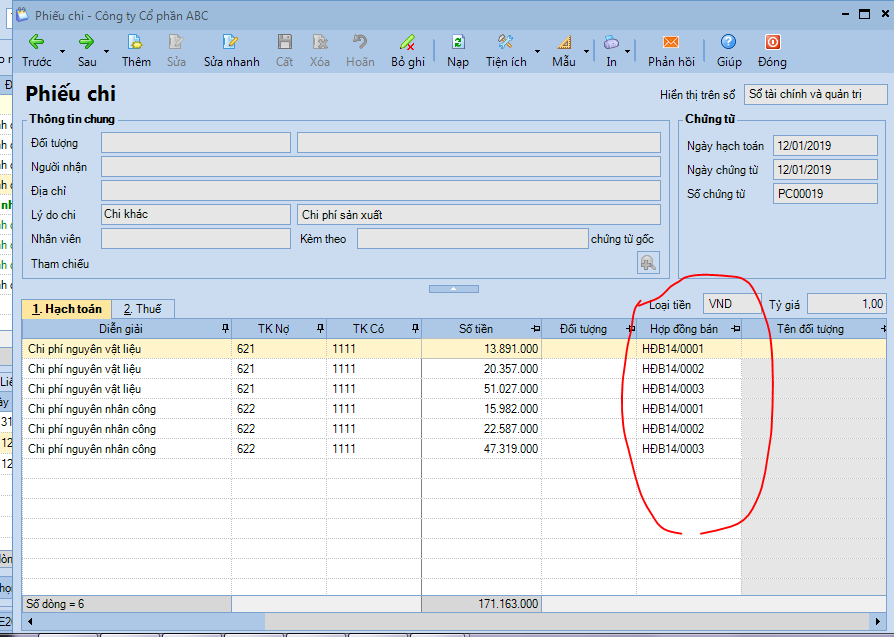Open the Tiện ích utilities tool

point(506,51)
